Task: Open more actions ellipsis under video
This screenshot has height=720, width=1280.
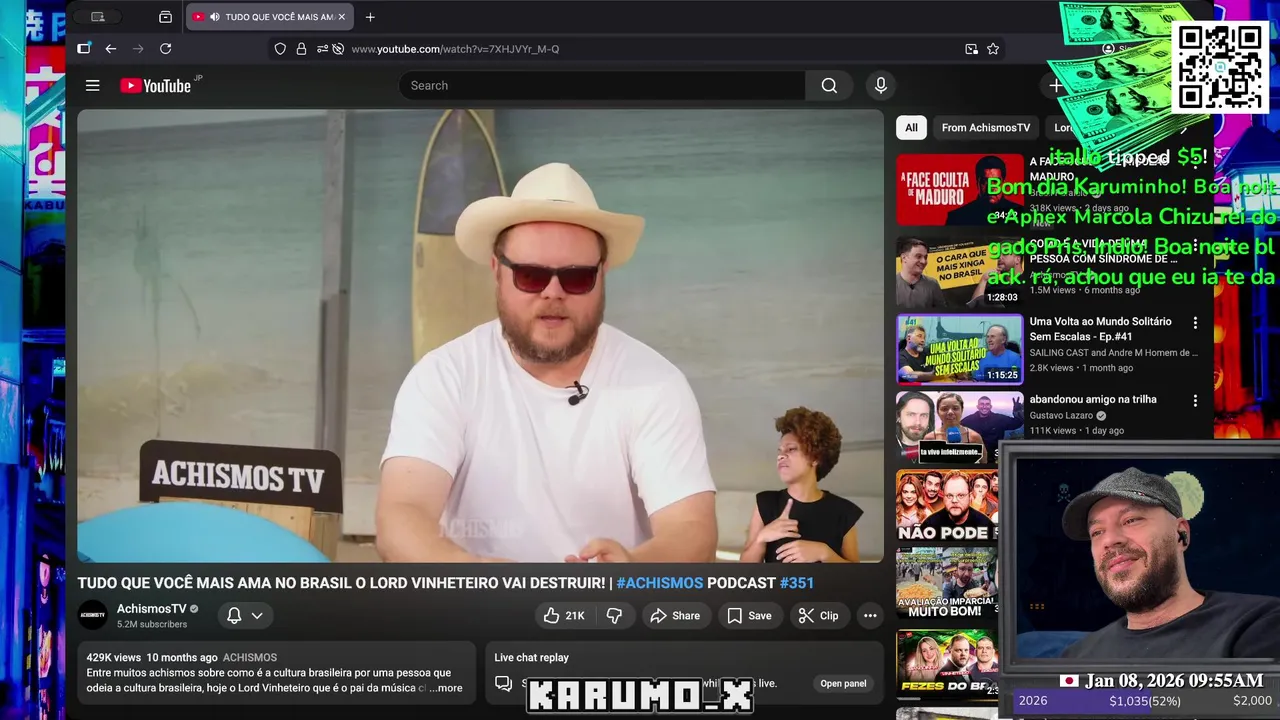Action: [870, 616]
